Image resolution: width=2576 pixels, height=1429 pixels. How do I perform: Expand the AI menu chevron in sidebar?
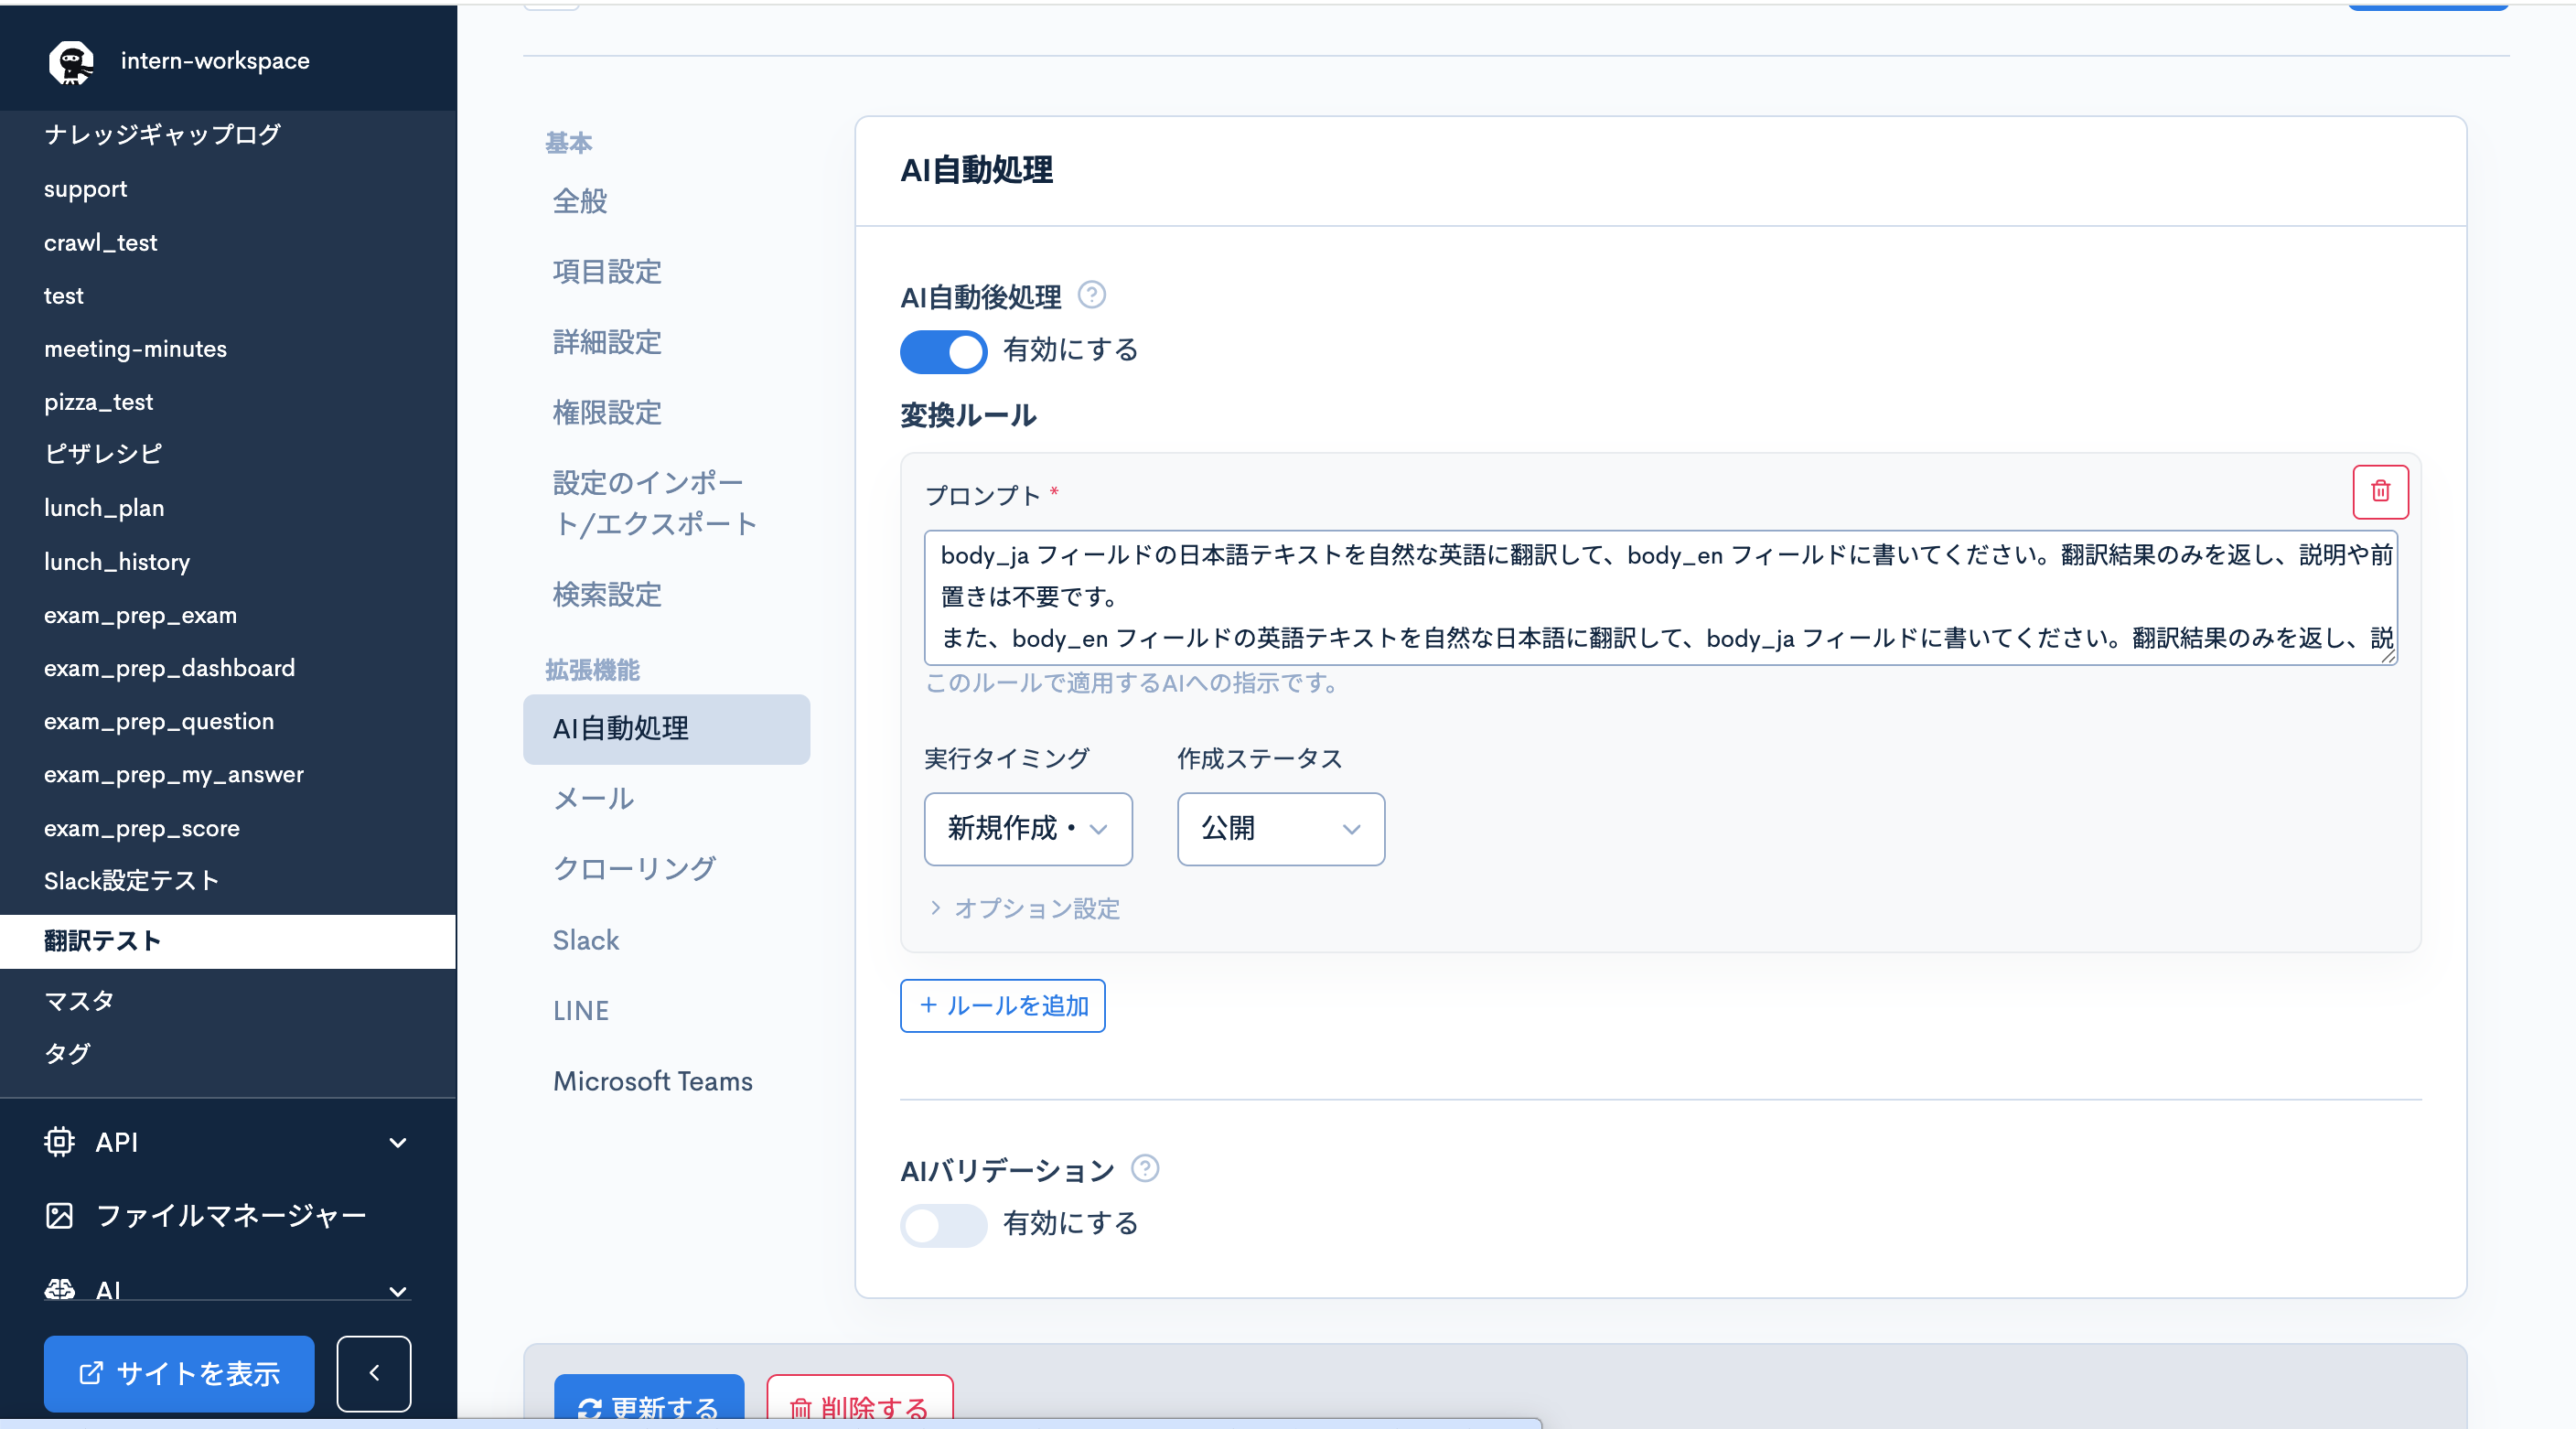tap(397, 1291)
